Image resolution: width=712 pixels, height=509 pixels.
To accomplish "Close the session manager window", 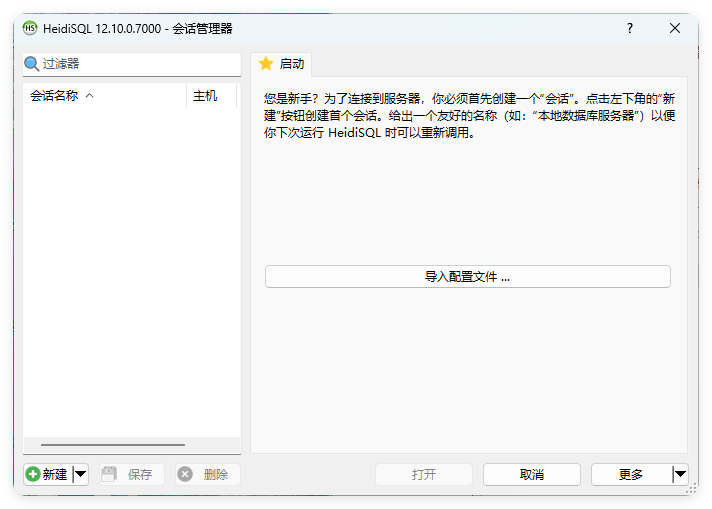I will 675,28.
